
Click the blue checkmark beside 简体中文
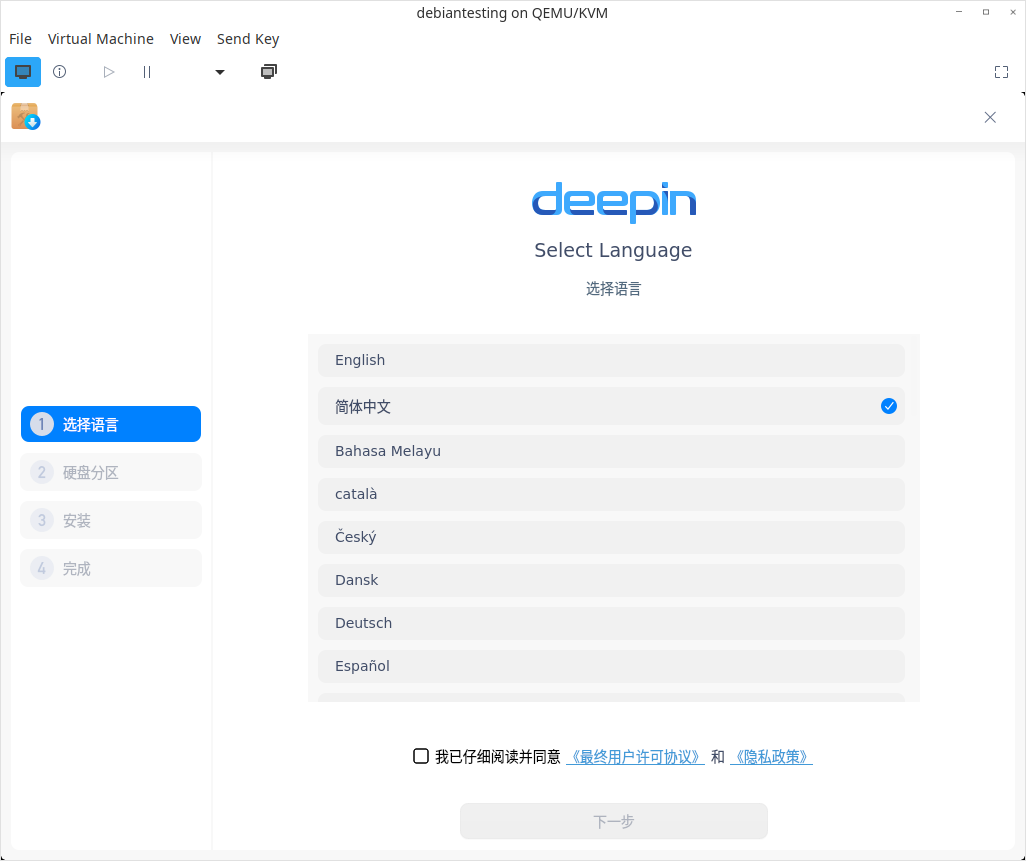coord(889,406)
